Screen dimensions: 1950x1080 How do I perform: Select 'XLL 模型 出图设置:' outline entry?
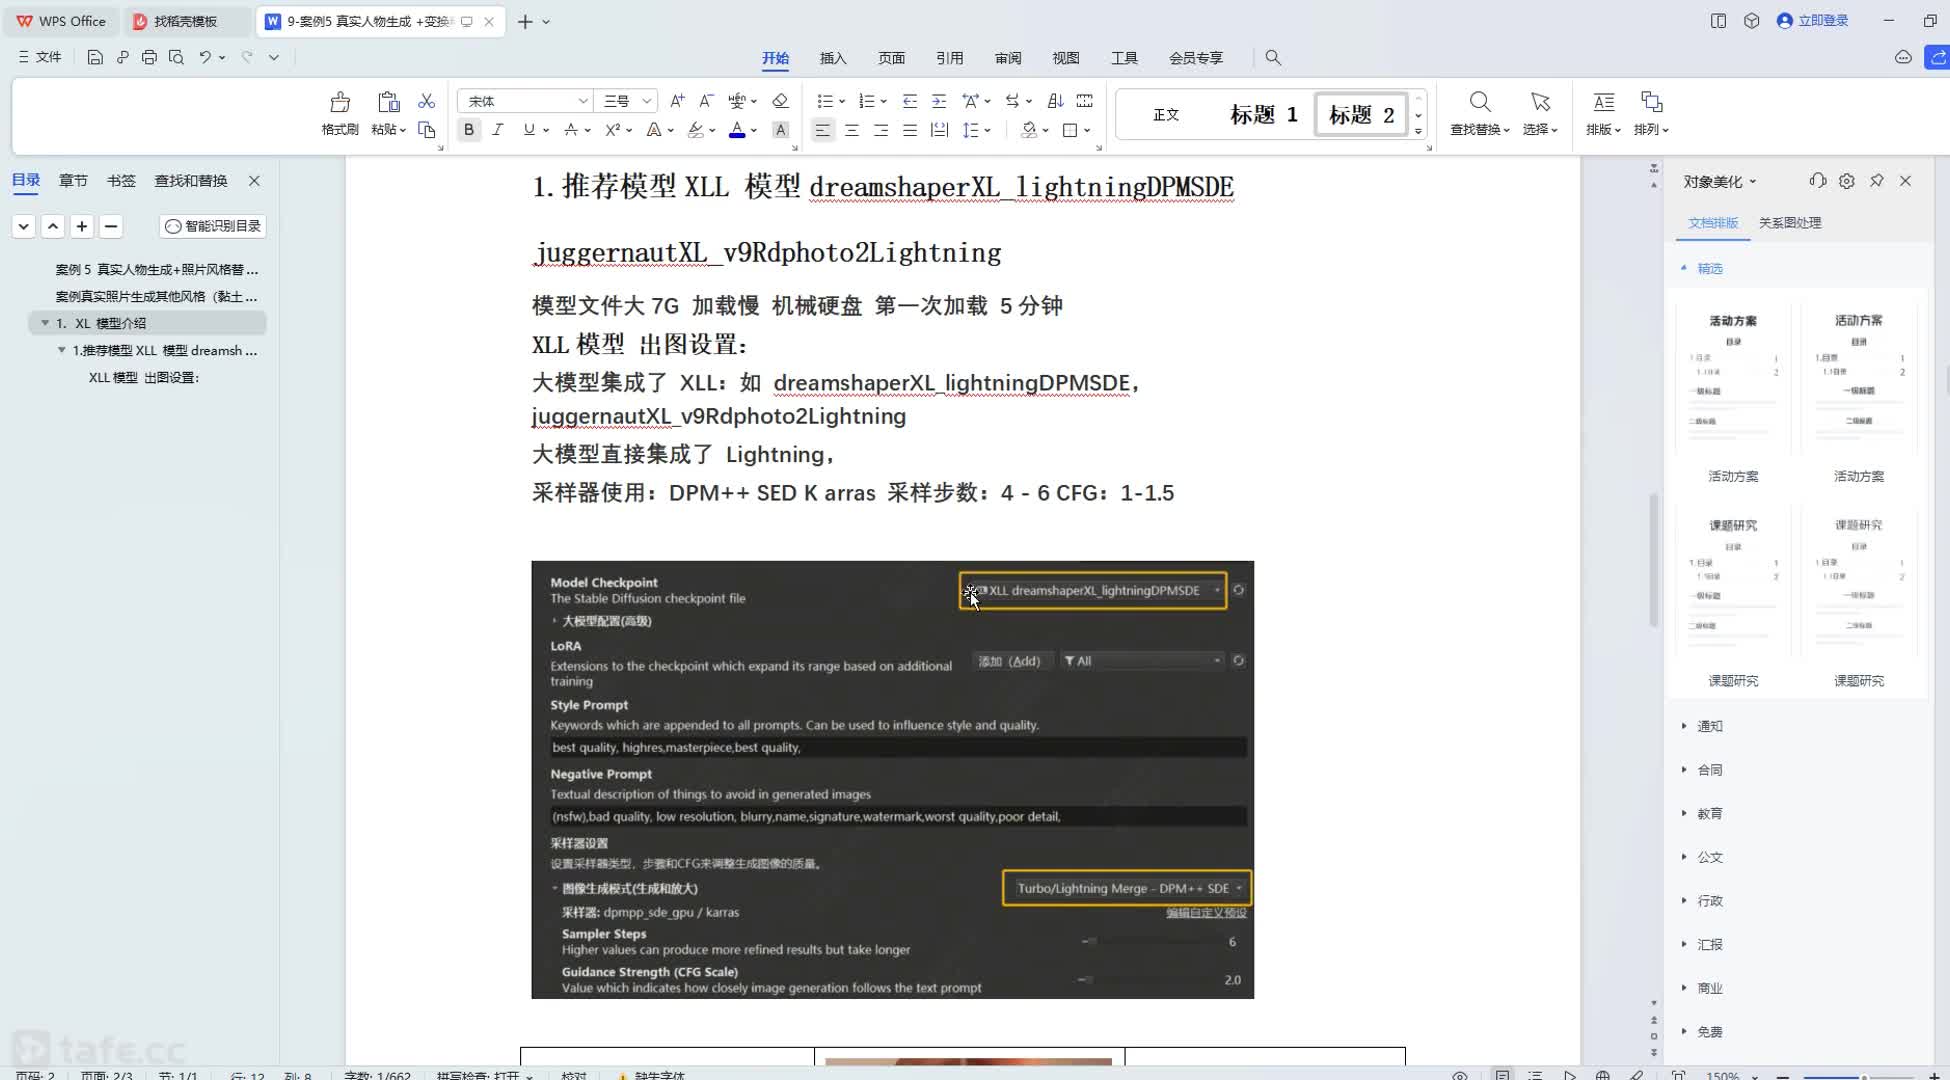(x=144, y=377)
